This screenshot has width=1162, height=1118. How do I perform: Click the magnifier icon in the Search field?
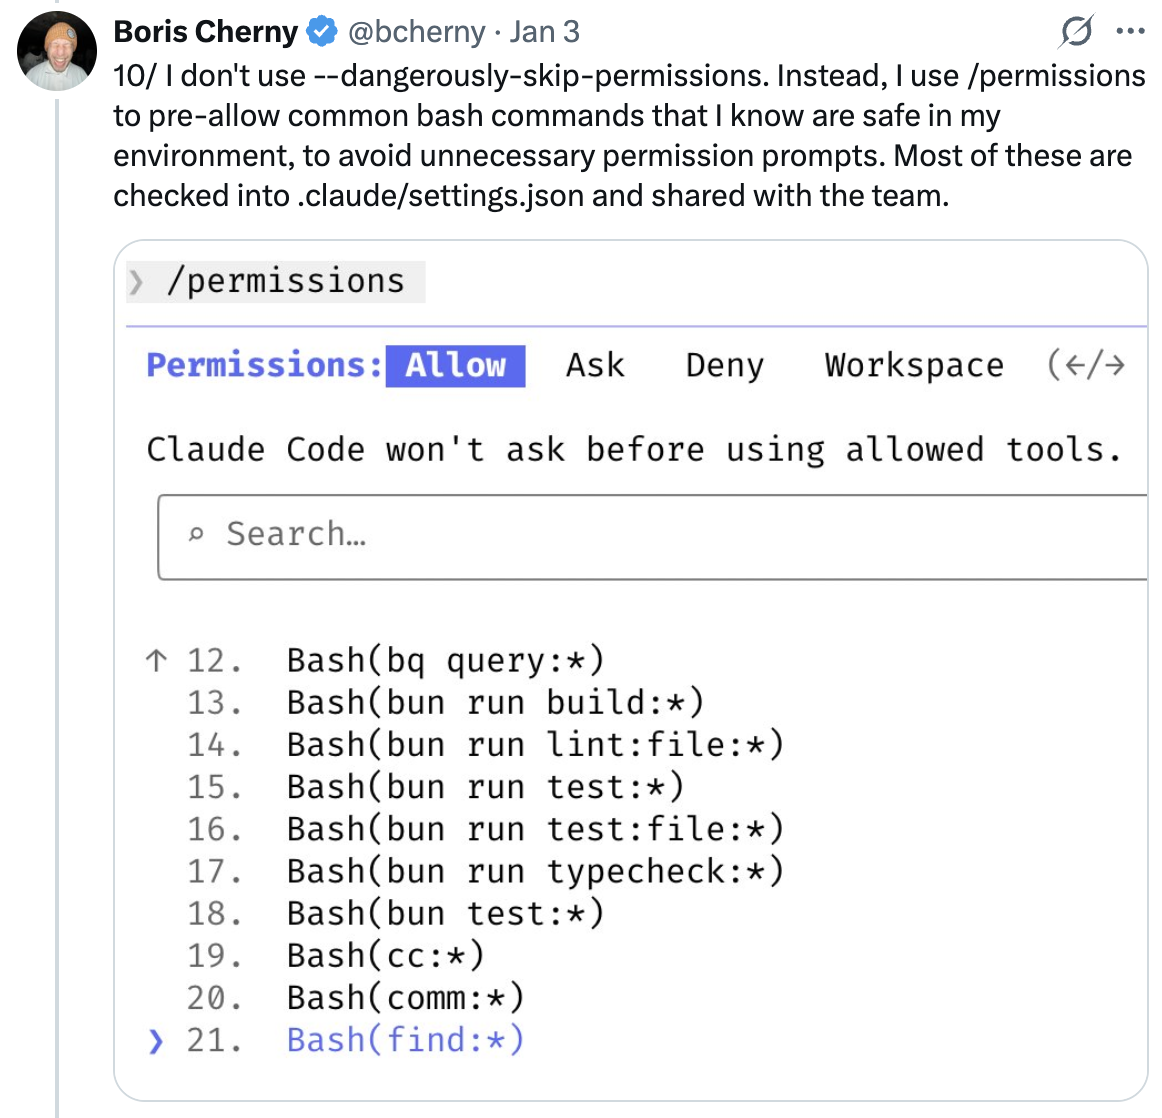pyautogui.click(x=199, y=535)
